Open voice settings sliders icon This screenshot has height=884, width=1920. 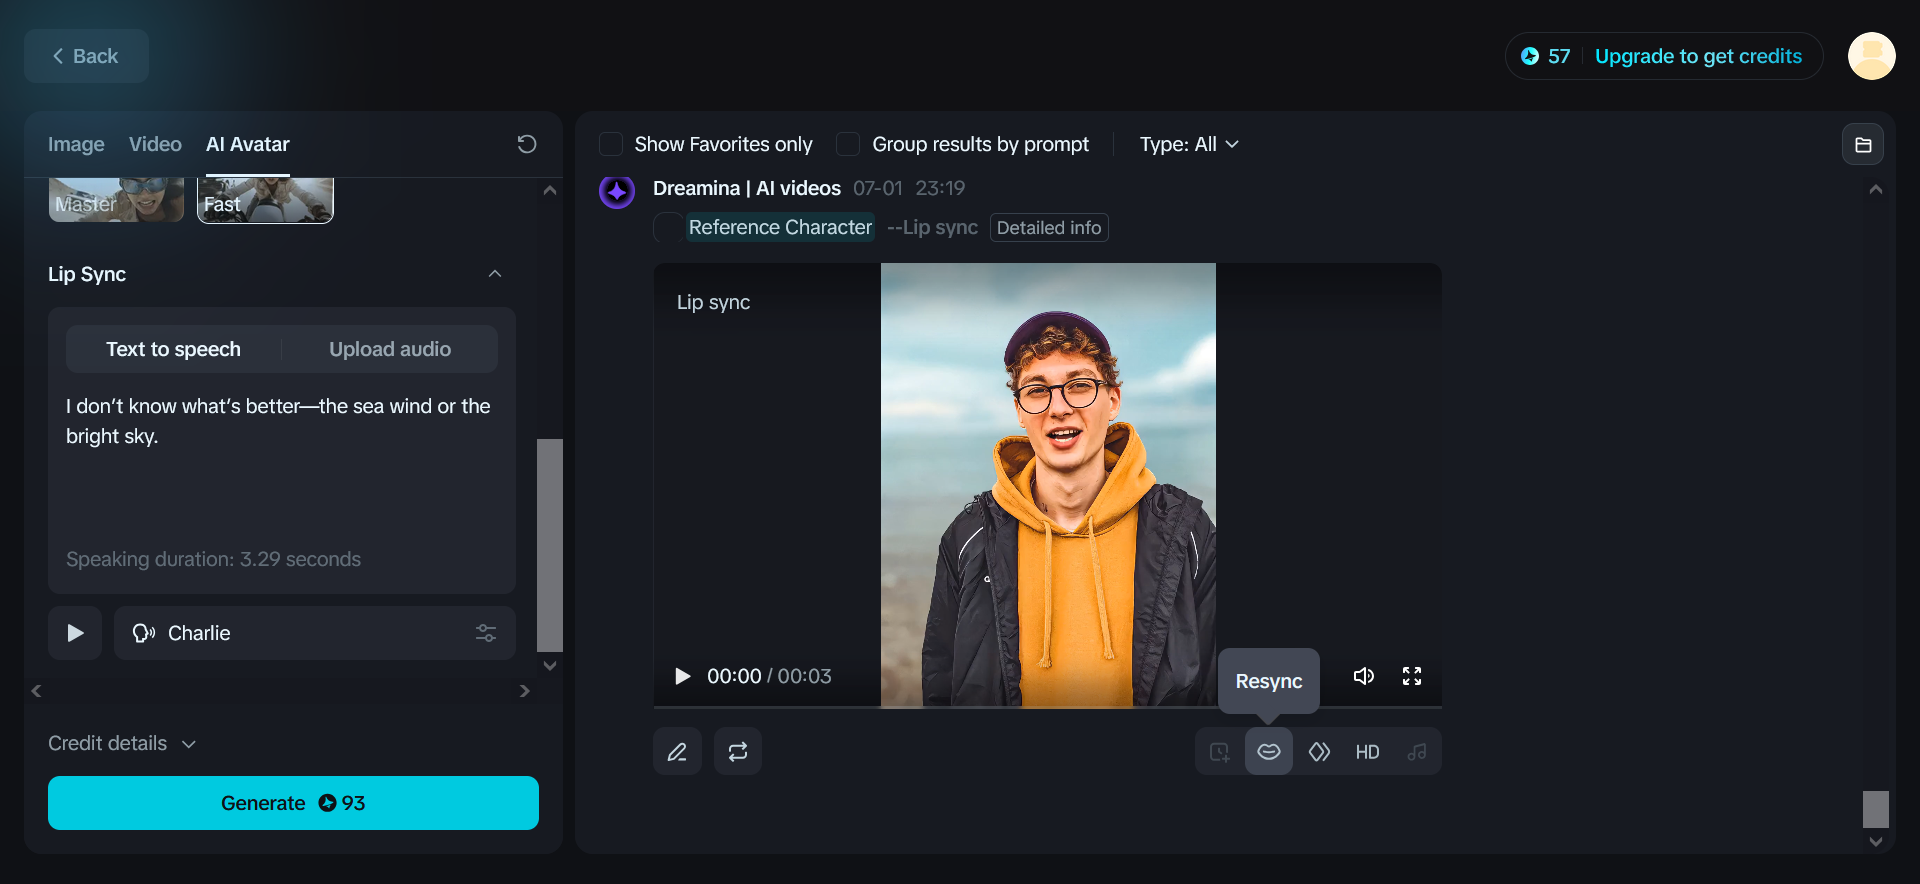486,633
